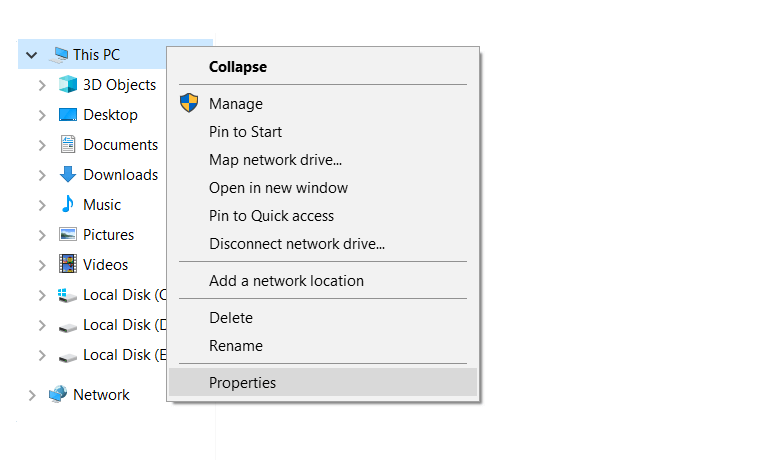The image size is (758, 474).
Task: Click the Network globe icon
Action: click(x=58, y=394)
